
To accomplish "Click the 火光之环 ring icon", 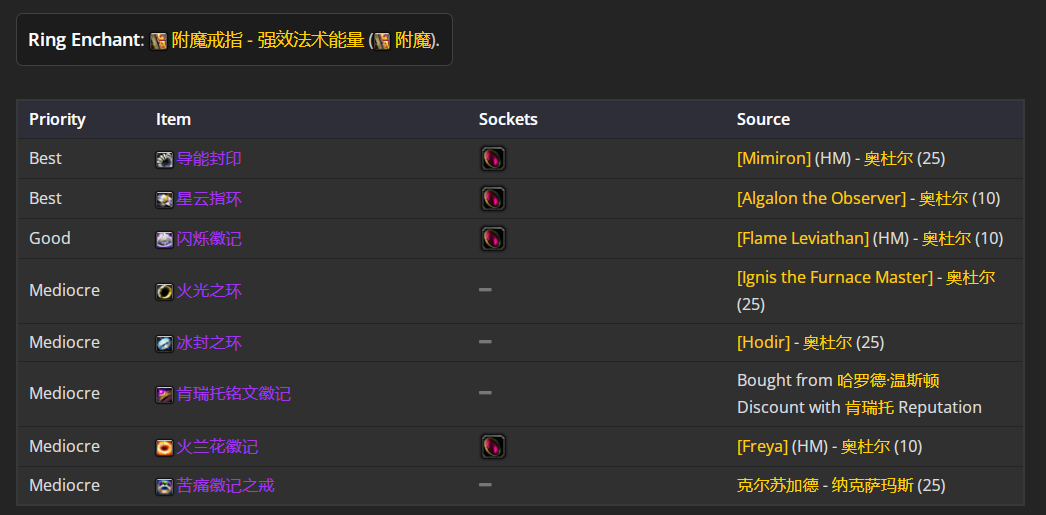I will (x=164, y=292).
